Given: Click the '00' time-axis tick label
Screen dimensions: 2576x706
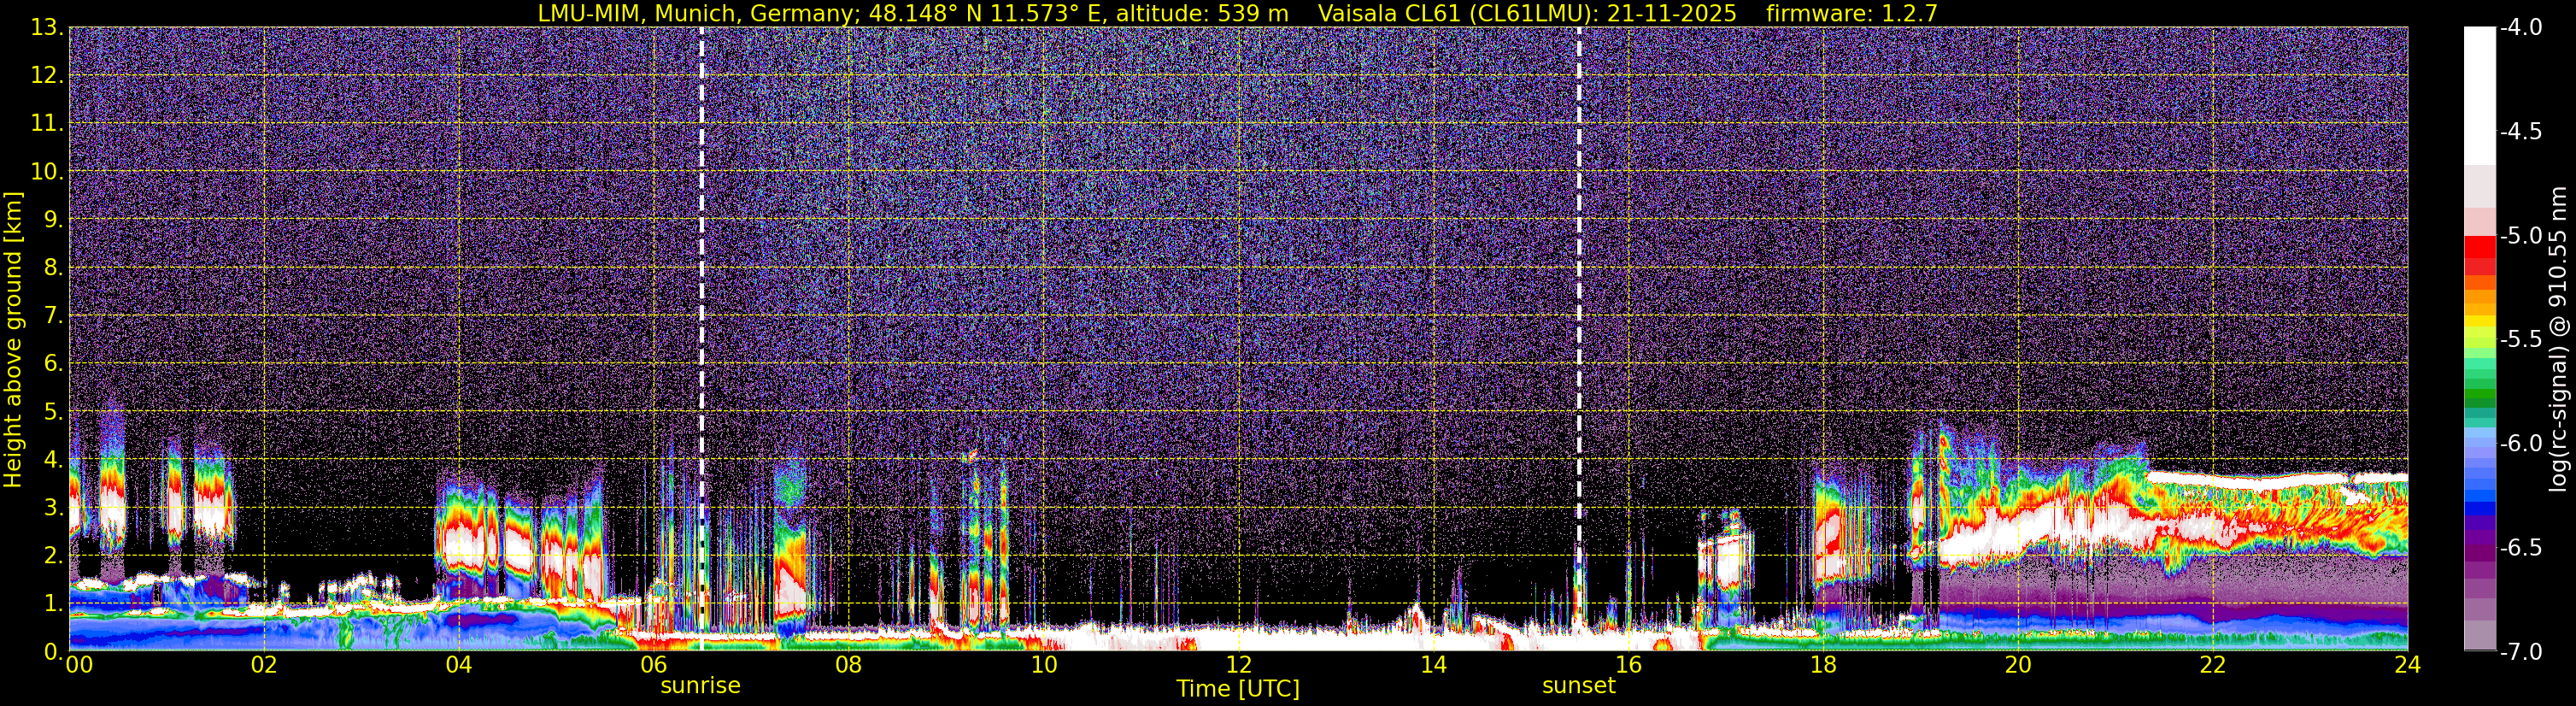Looking at the screenshot, I should pos(79,665).
